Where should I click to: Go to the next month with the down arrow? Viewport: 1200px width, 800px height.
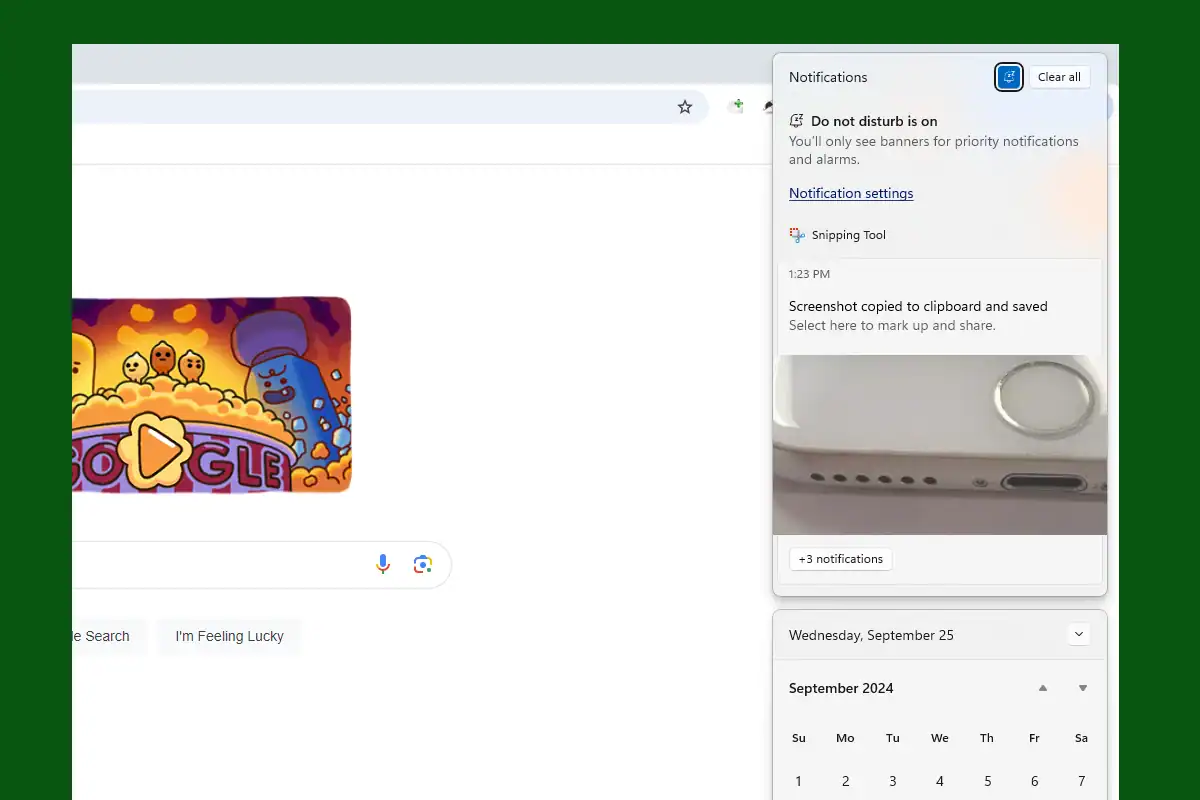point(1082,688)
